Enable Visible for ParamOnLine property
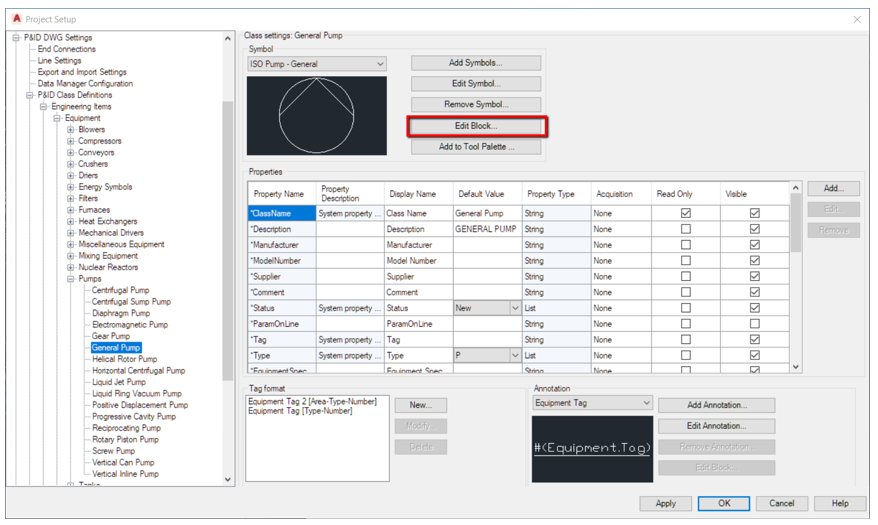 (754, 324)
